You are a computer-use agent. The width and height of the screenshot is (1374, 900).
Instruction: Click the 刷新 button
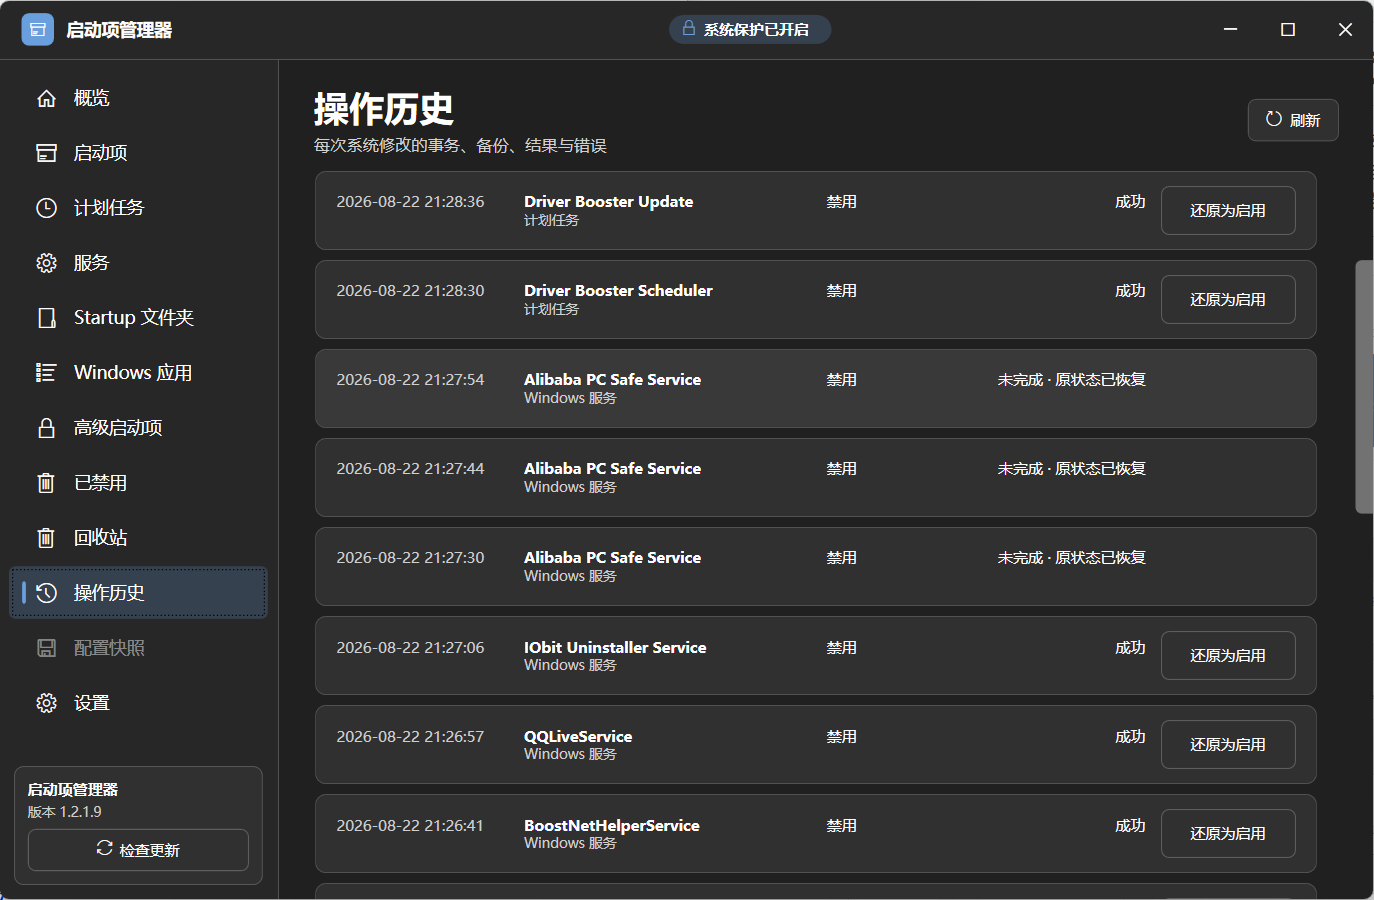tap(1293, 120)
